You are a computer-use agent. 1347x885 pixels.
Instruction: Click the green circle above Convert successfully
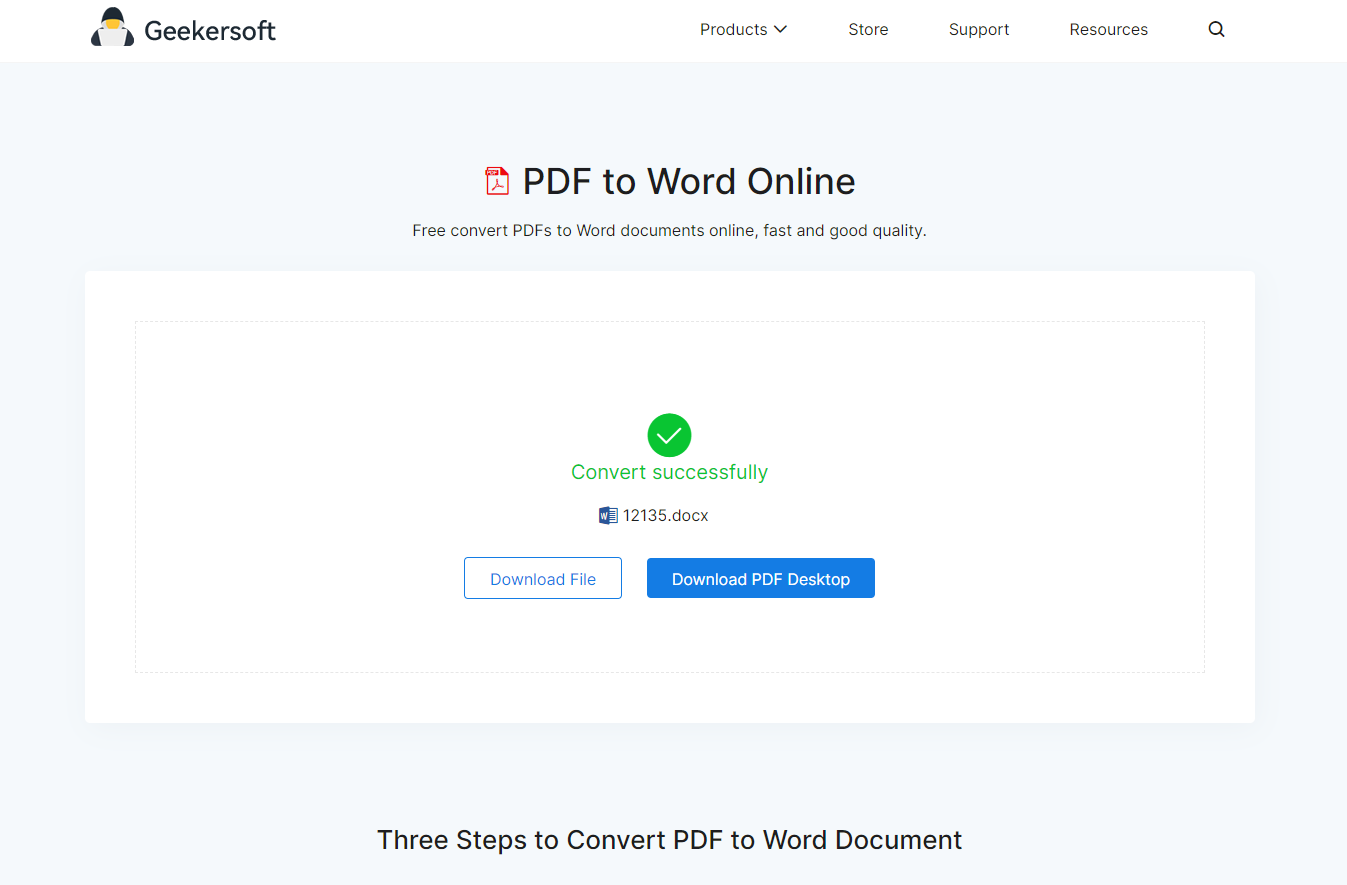669,435
